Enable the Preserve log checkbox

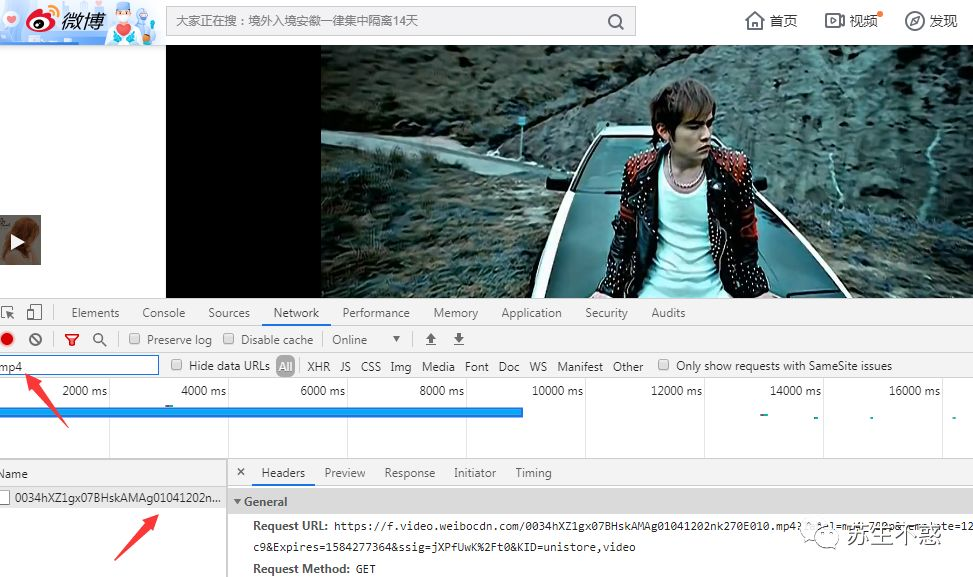136,340
